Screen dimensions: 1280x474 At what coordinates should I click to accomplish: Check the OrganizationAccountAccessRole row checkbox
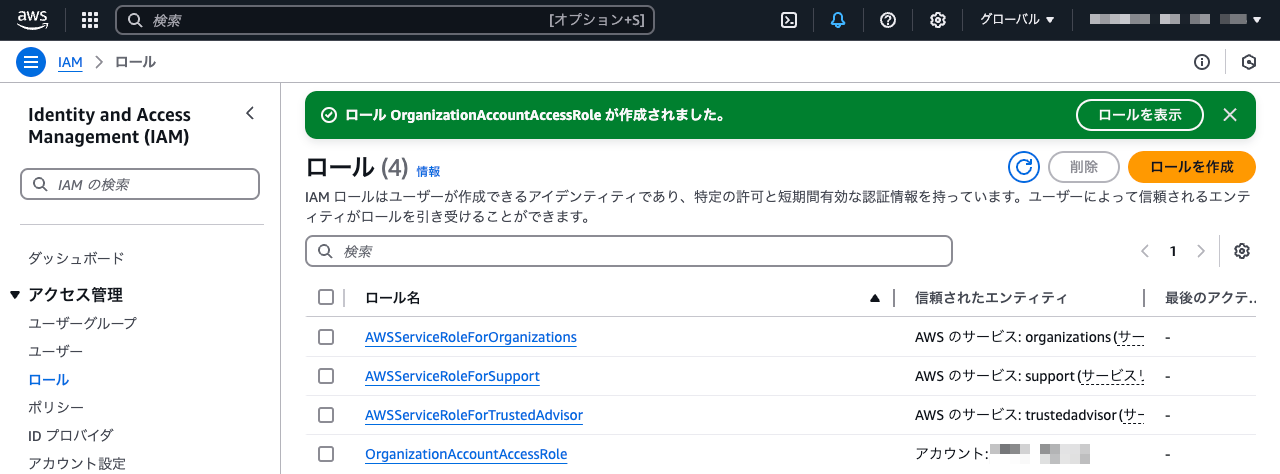[326, 454]
